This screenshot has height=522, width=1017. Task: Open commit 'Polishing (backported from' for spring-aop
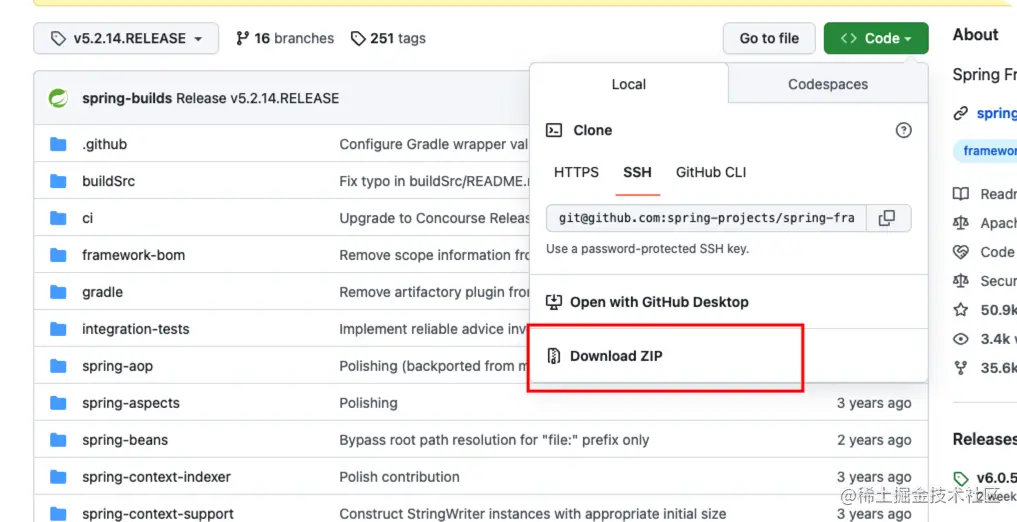(x=433, y=366)
